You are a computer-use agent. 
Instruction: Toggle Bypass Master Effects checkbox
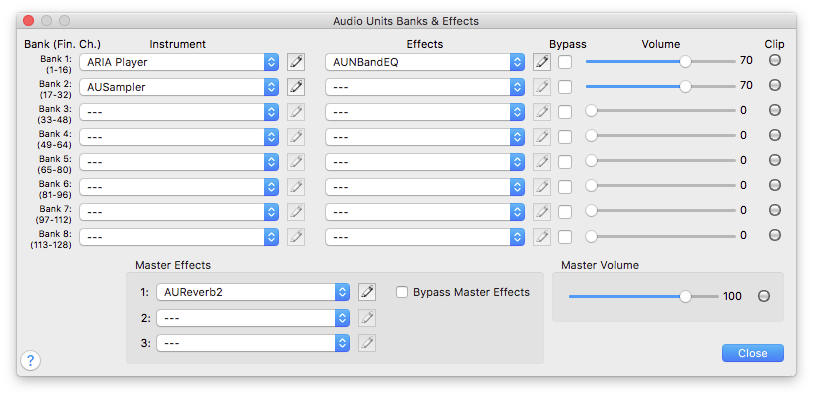402,292
